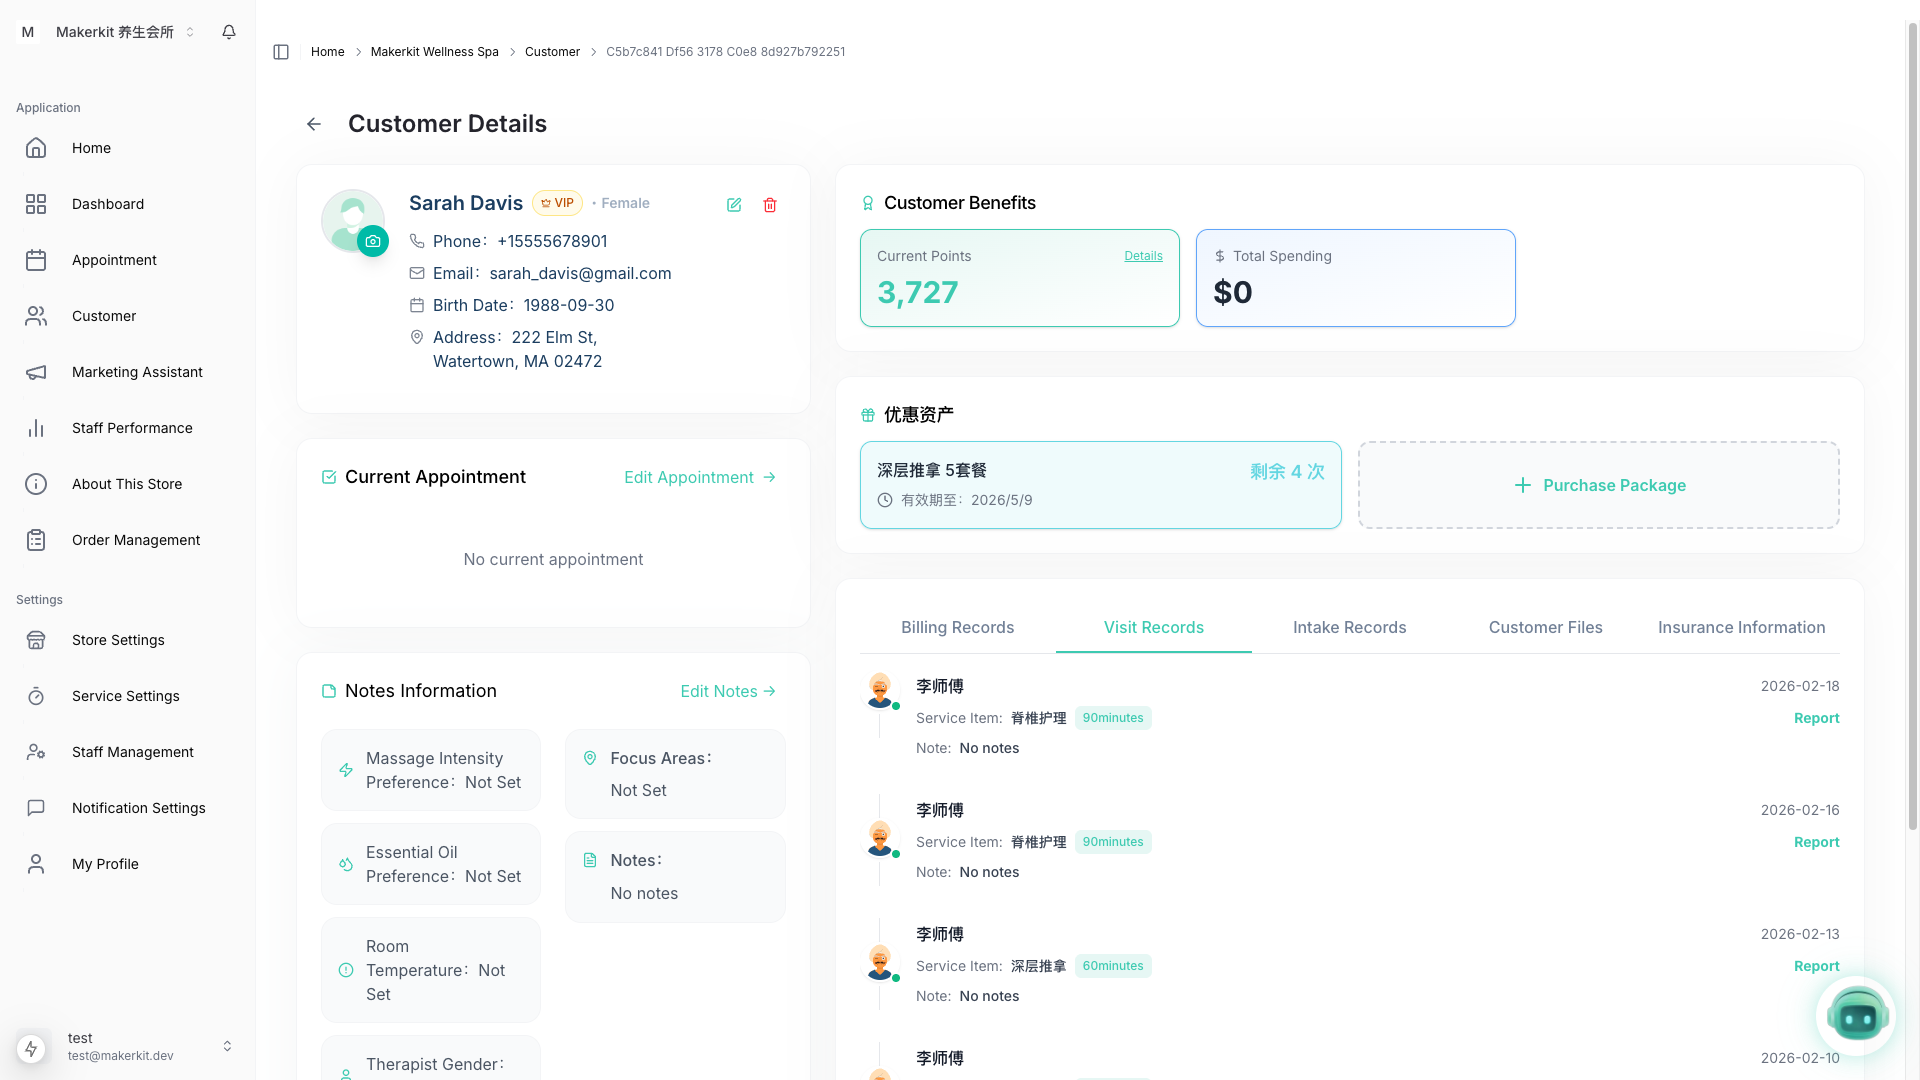The width and height of the screenshot is (1920, 1080).
Task: Open the chatbot assistant robot icon
Action: (1856, 1016)
